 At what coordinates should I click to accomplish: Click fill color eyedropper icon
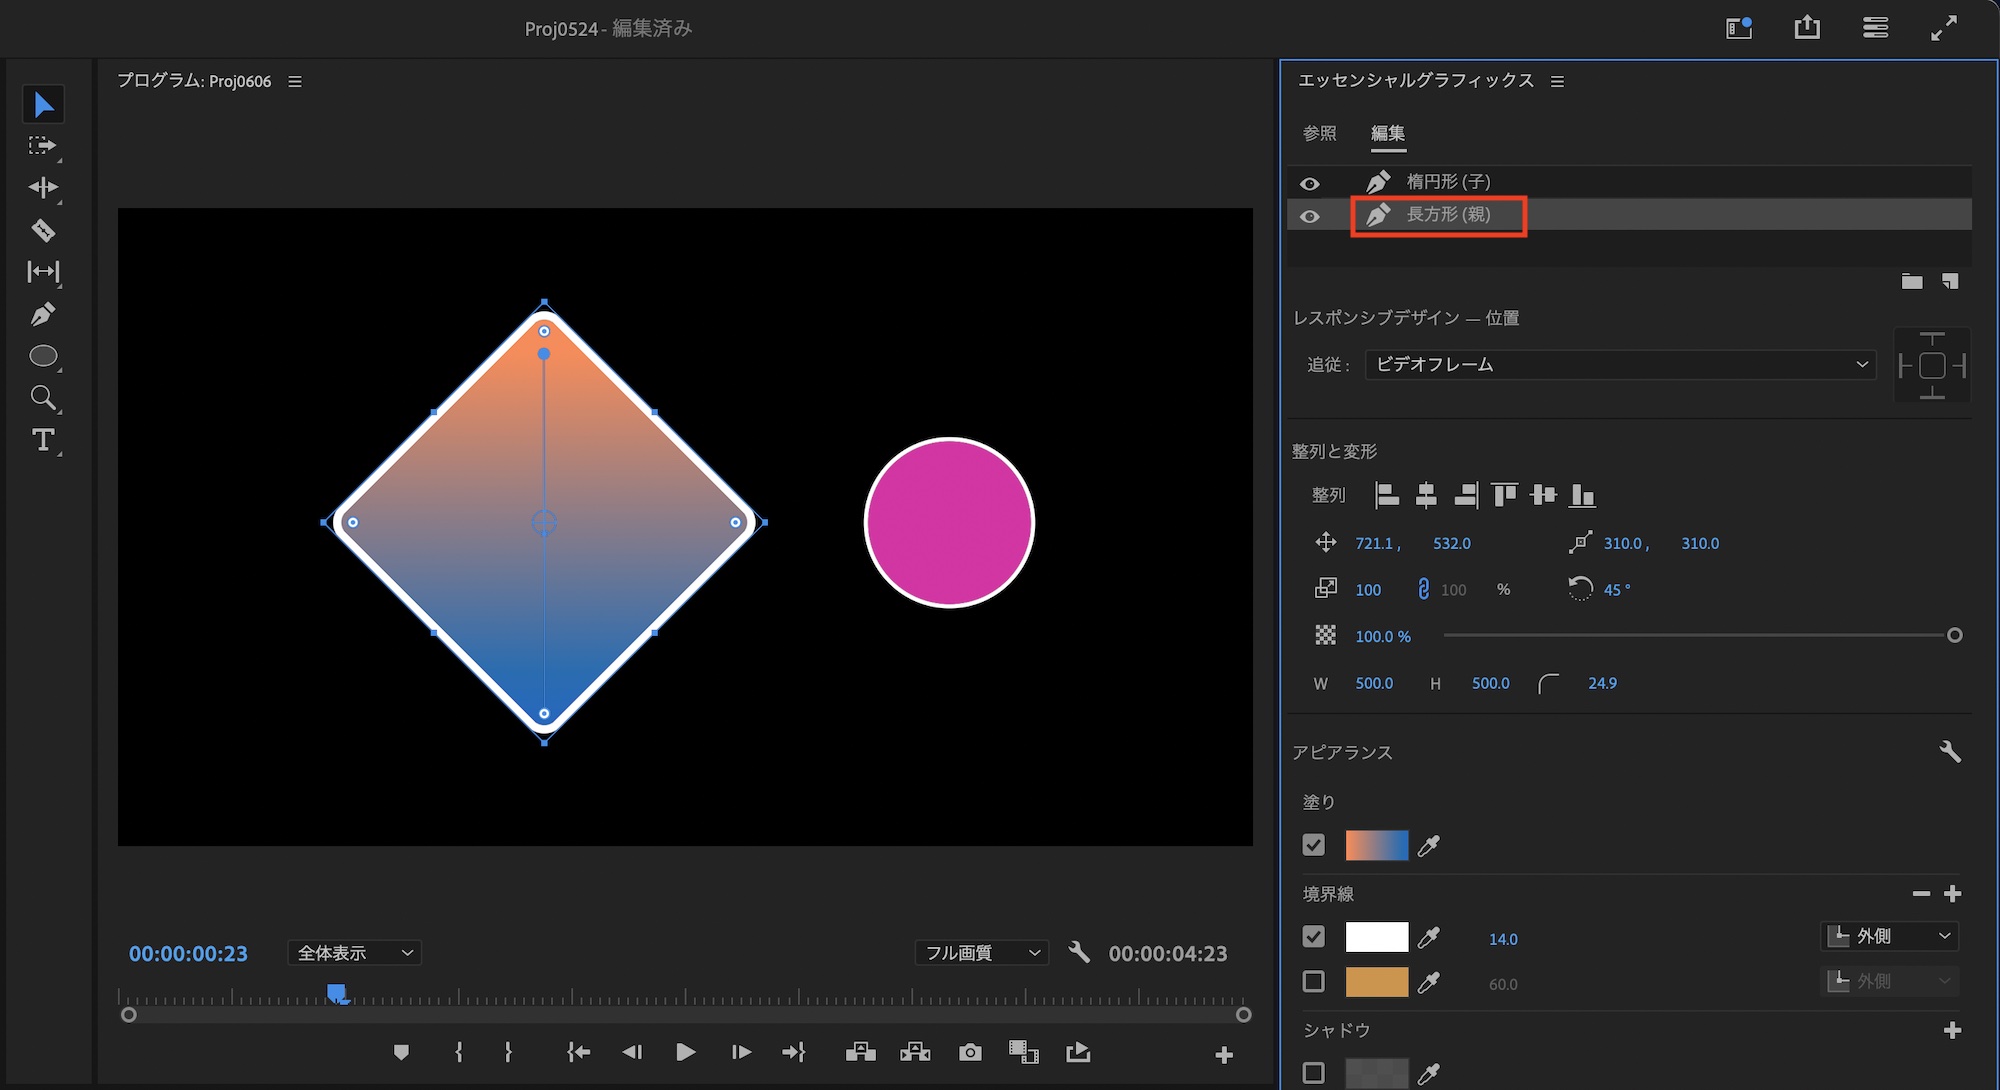point(1429,846)
